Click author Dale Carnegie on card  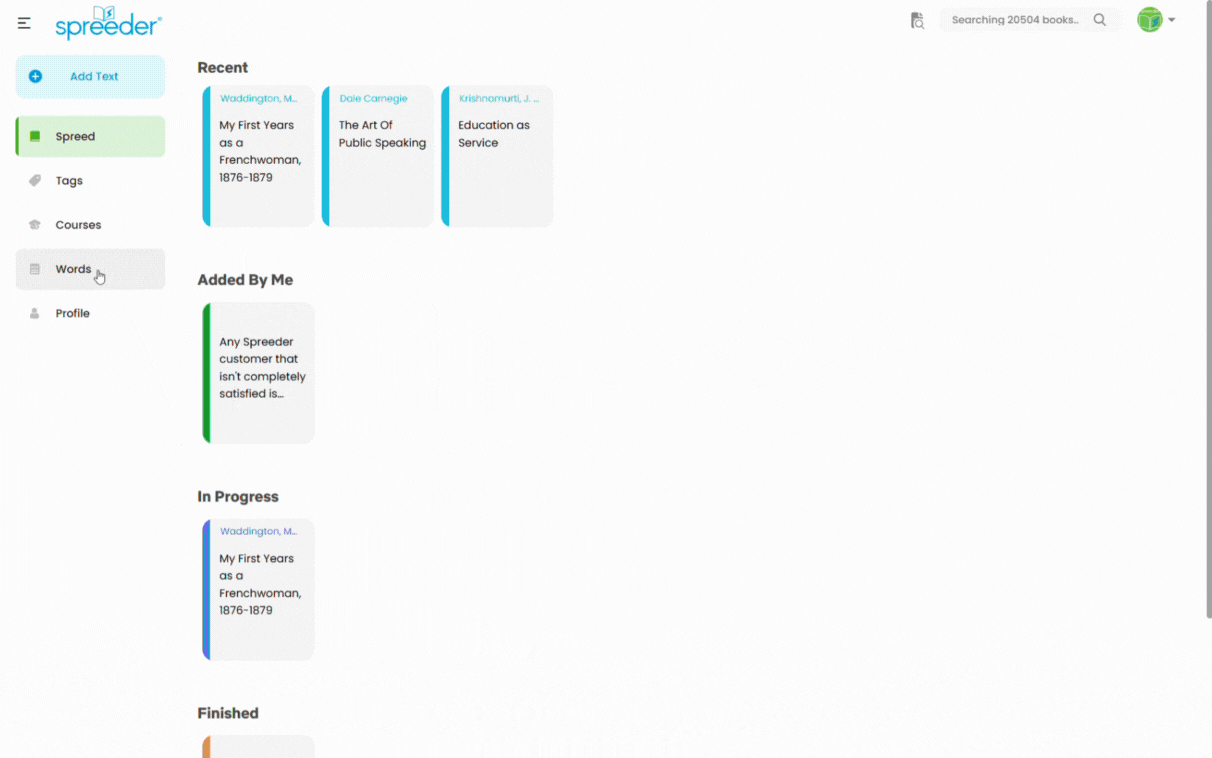coord(373,99)
